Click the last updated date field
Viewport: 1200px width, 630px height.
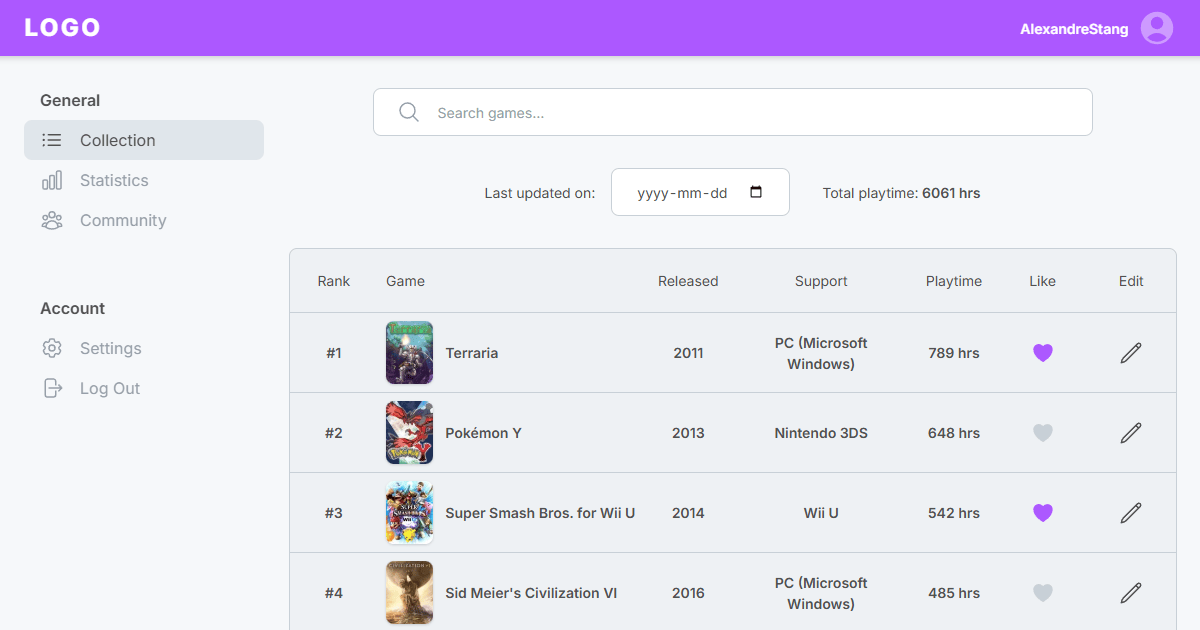point(700,192)
